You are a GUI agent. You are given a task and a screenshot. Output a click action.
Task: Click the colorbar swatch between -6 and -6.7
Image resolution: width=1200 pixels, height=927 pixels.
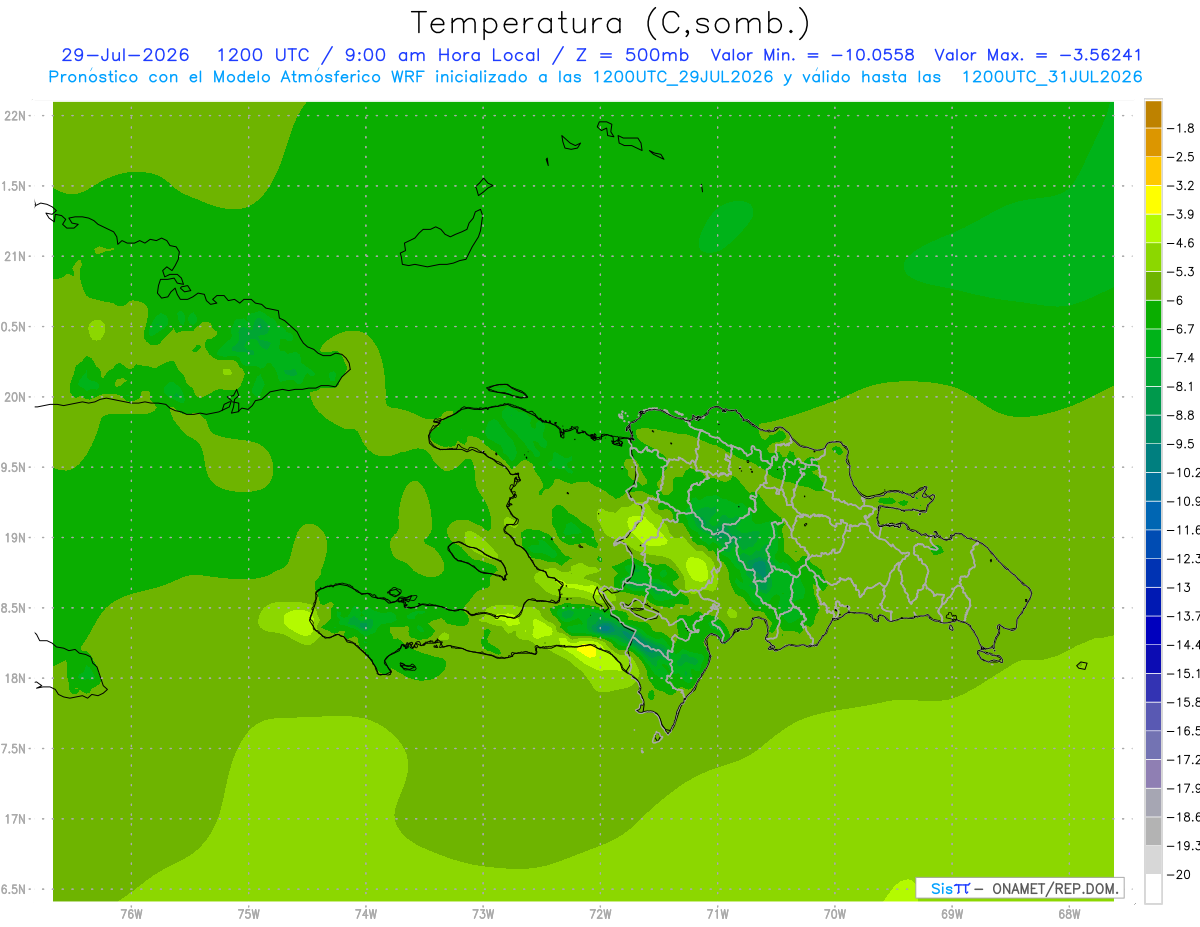click(1153, 315)
